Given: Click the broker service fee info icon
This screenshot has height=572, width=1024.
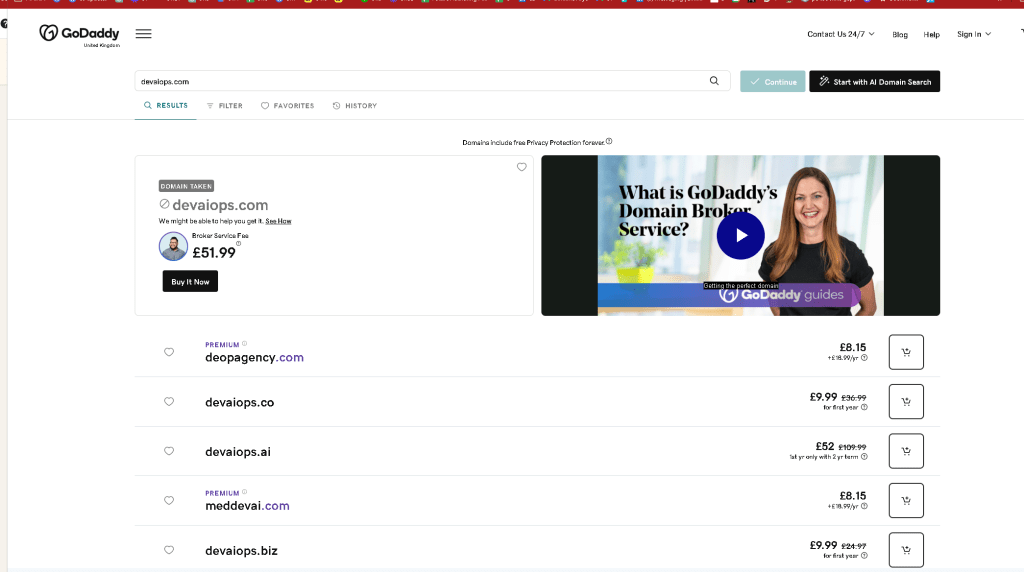Looking at the screenshot, I should pos(238,244).
